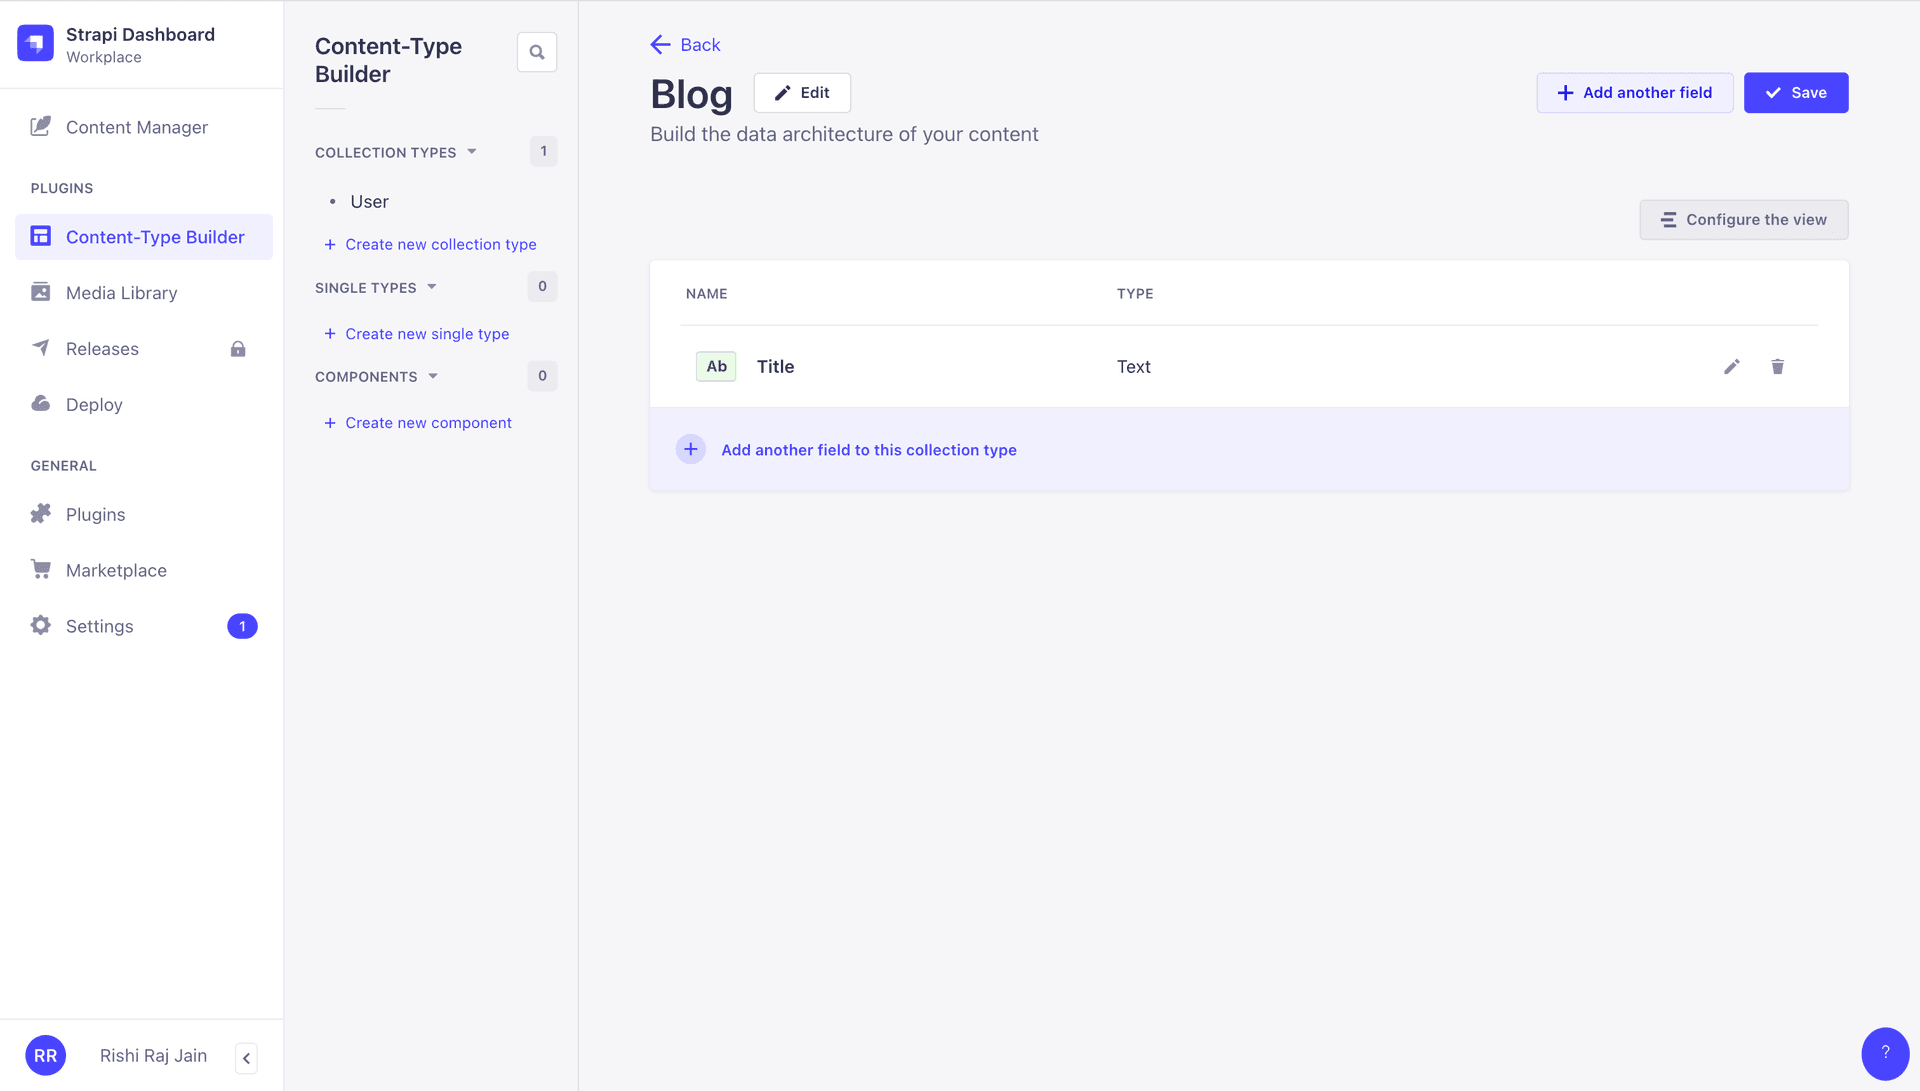Click the pencil icon for Title field
Image resolution: width=1920 pixels, height=1091 pixels.
(x=1732, y=367)
